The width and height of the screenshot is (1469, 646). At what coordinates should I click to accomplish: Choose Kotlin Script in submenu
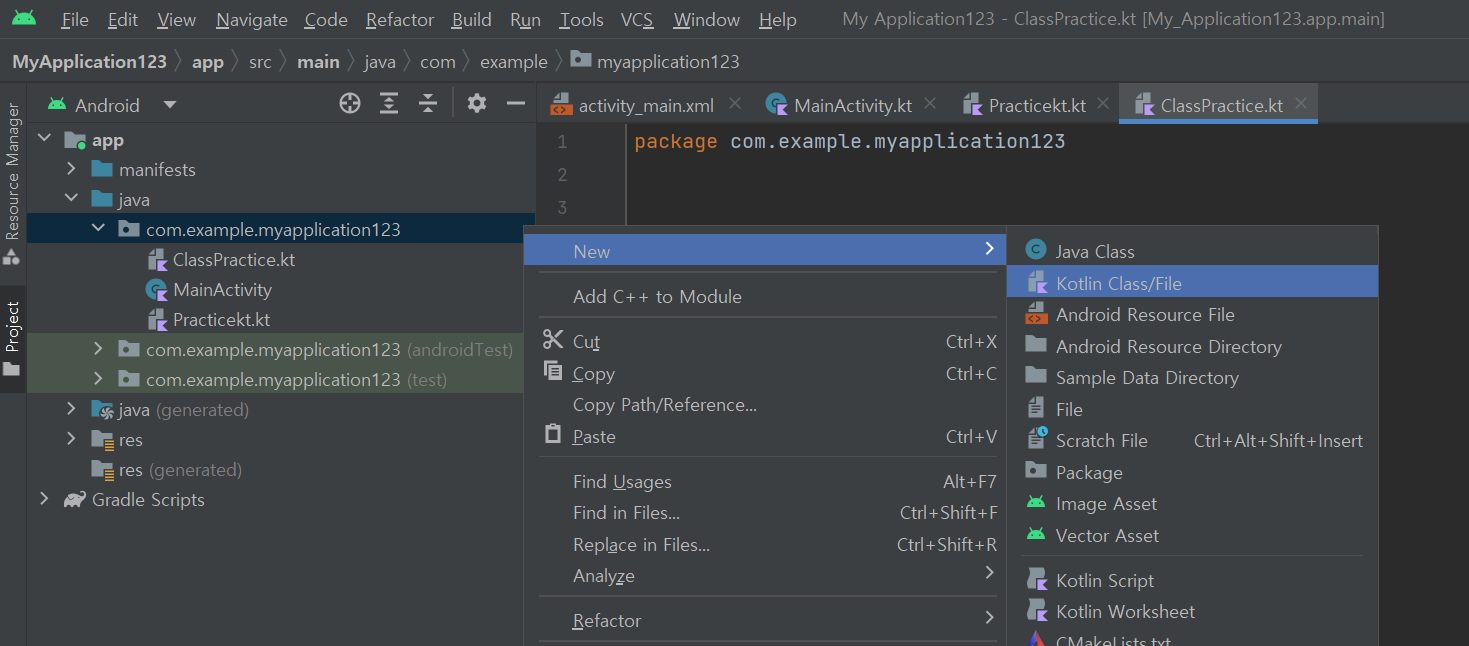(1192, 580)
